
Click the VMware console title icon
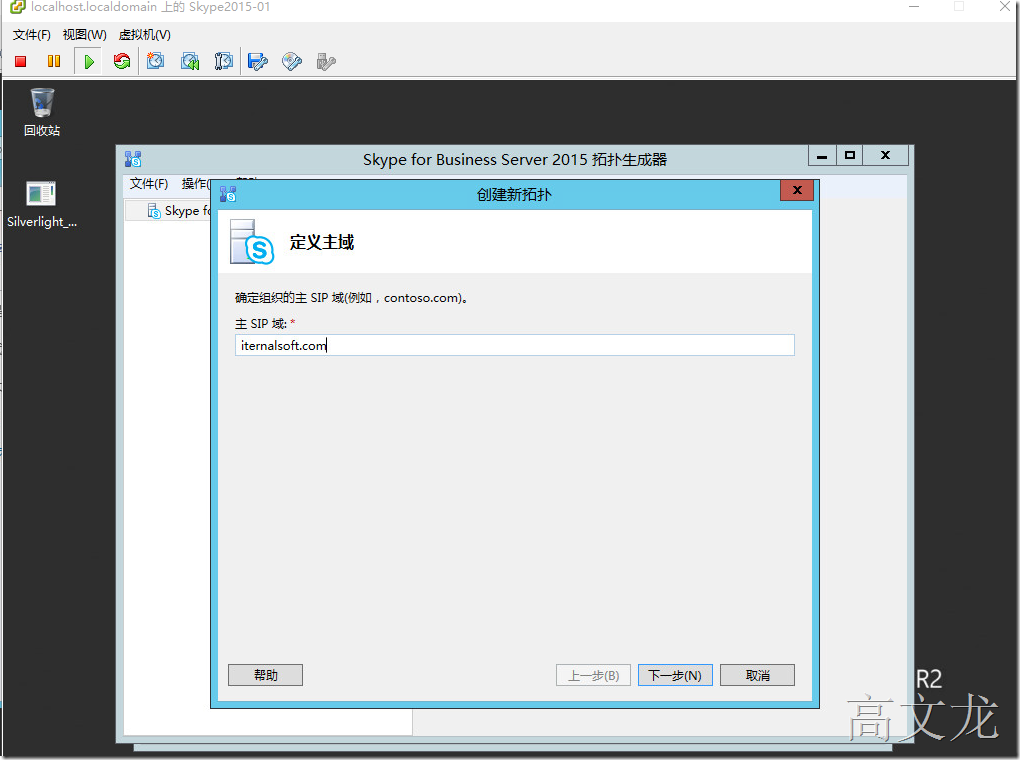click(18, 7)
